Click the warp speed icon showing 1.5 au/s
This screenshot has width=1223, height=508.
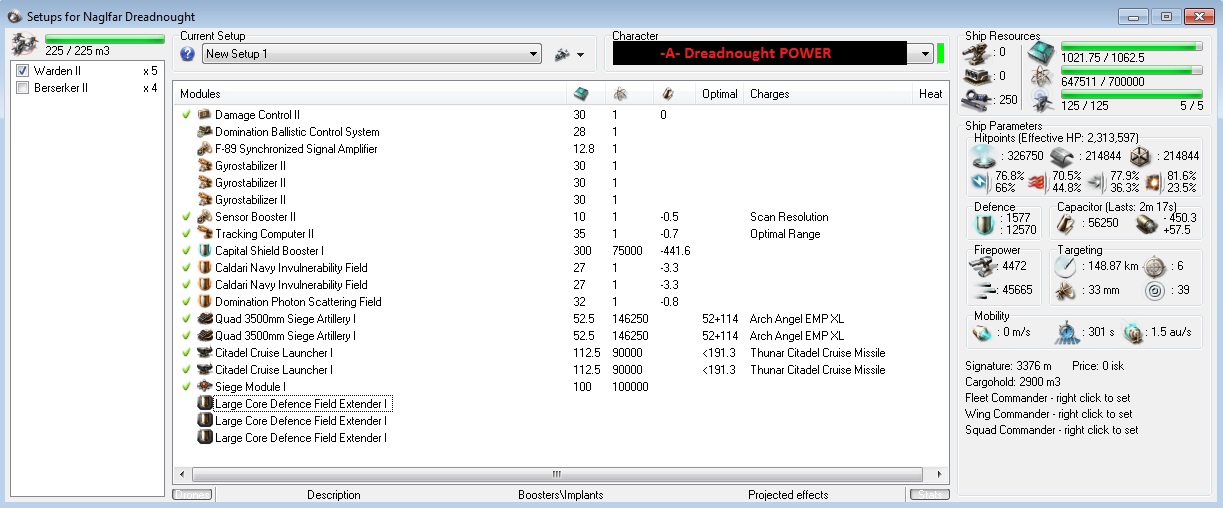click(1132, 332)
